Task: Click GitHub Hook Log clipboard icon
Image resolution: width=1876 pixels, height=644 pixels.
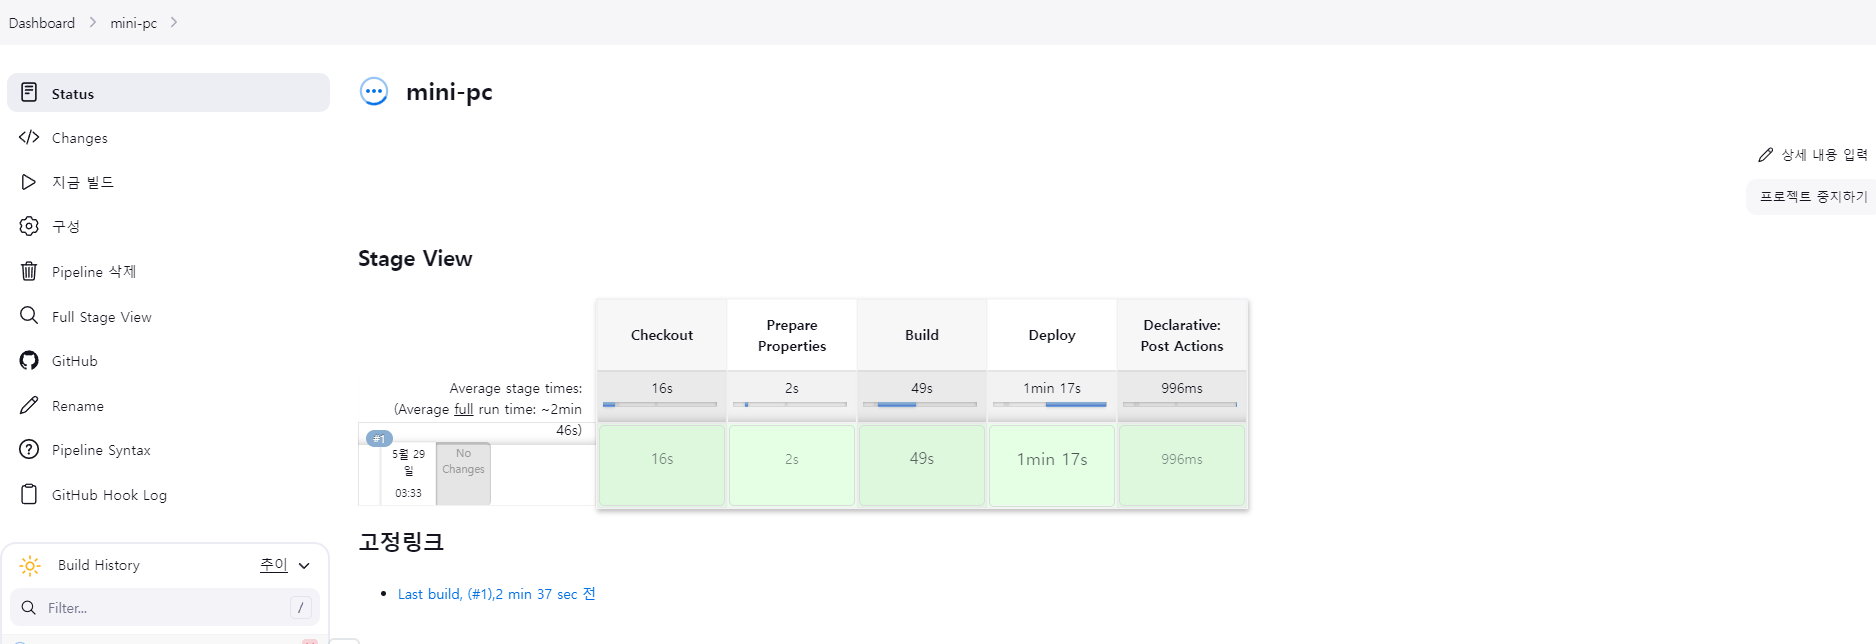Action: tap(29, 494)
